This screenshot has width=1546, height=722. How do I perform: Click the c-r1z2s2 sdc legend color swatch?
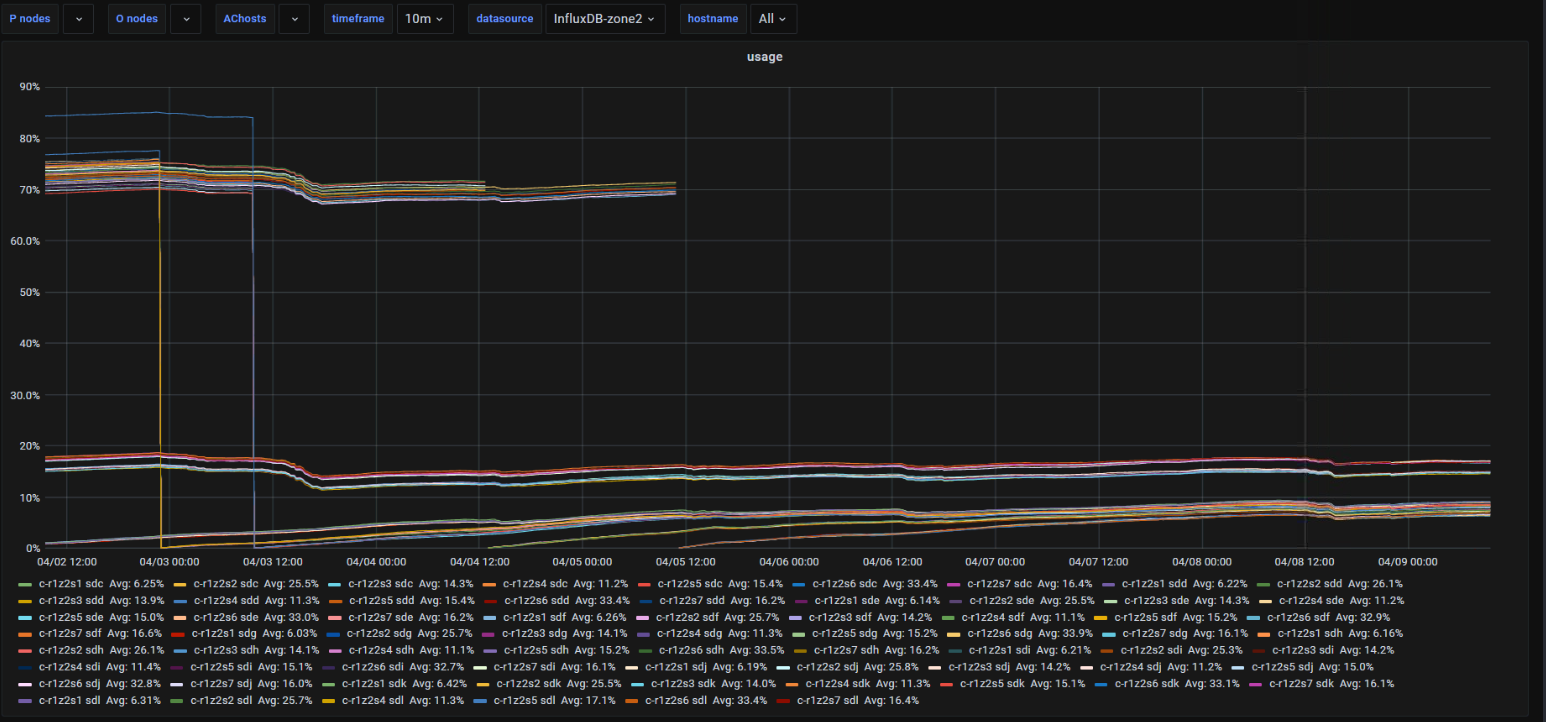180,583
